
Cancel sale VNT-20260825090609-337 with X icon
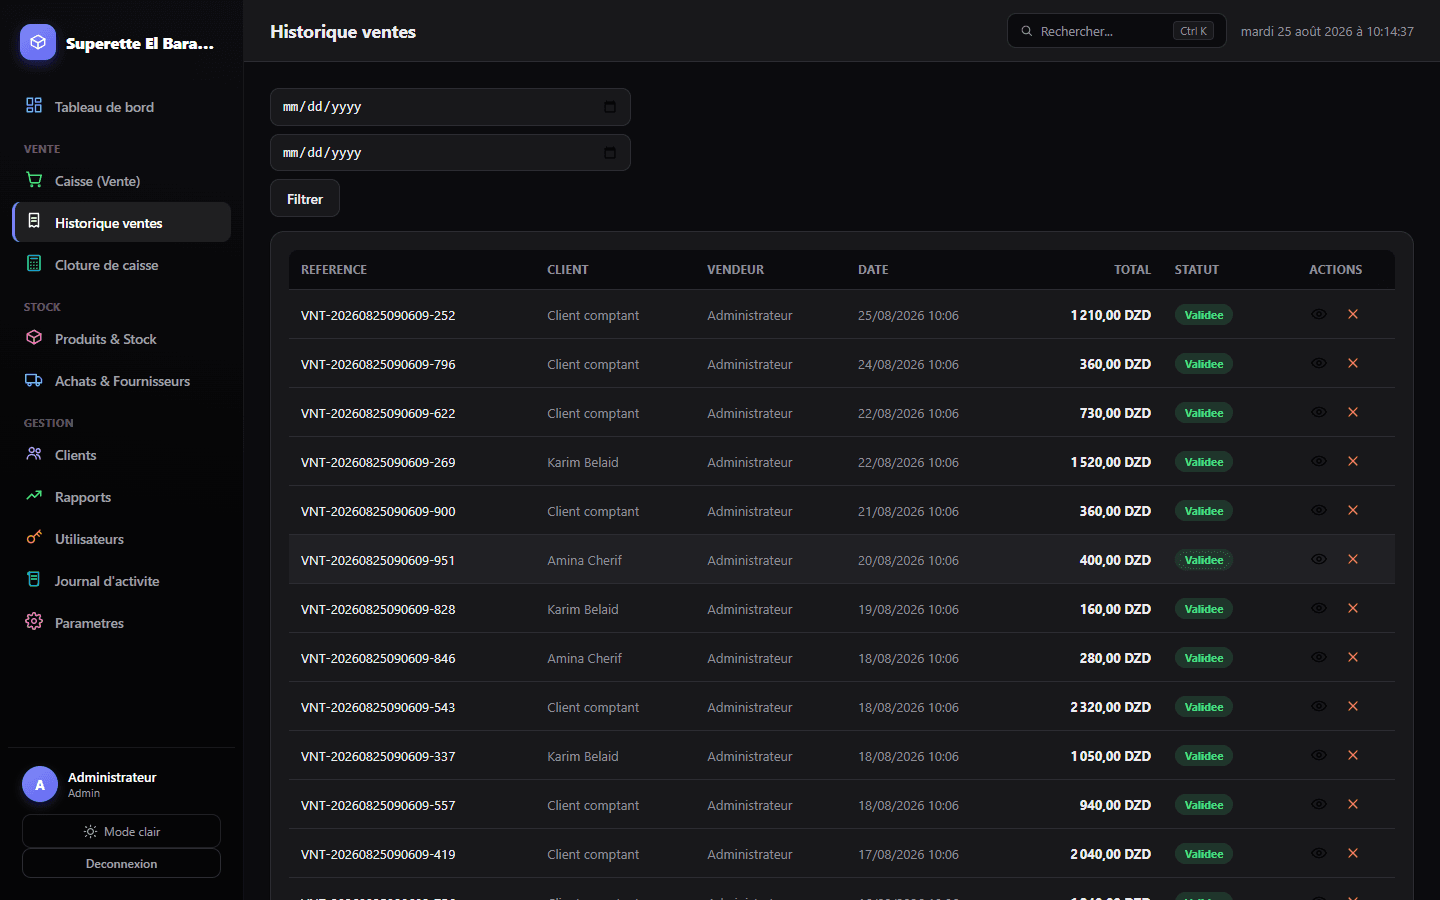pyautogui.click(x=1353, y=755)
